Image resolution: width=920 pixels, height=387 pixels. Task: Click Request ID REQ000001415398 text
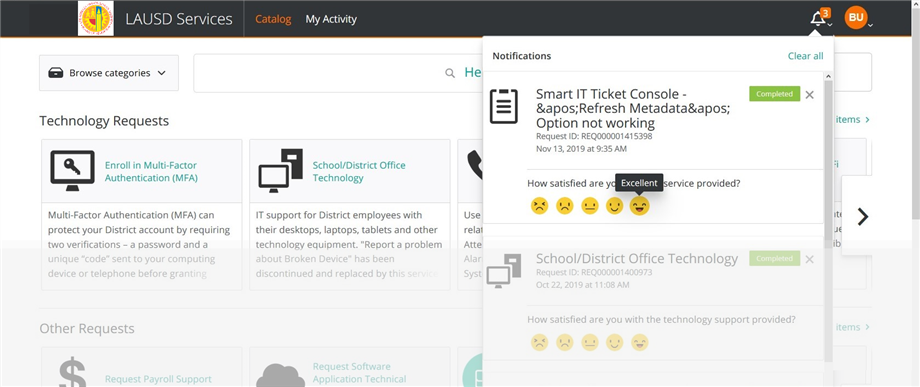[594, 136]
